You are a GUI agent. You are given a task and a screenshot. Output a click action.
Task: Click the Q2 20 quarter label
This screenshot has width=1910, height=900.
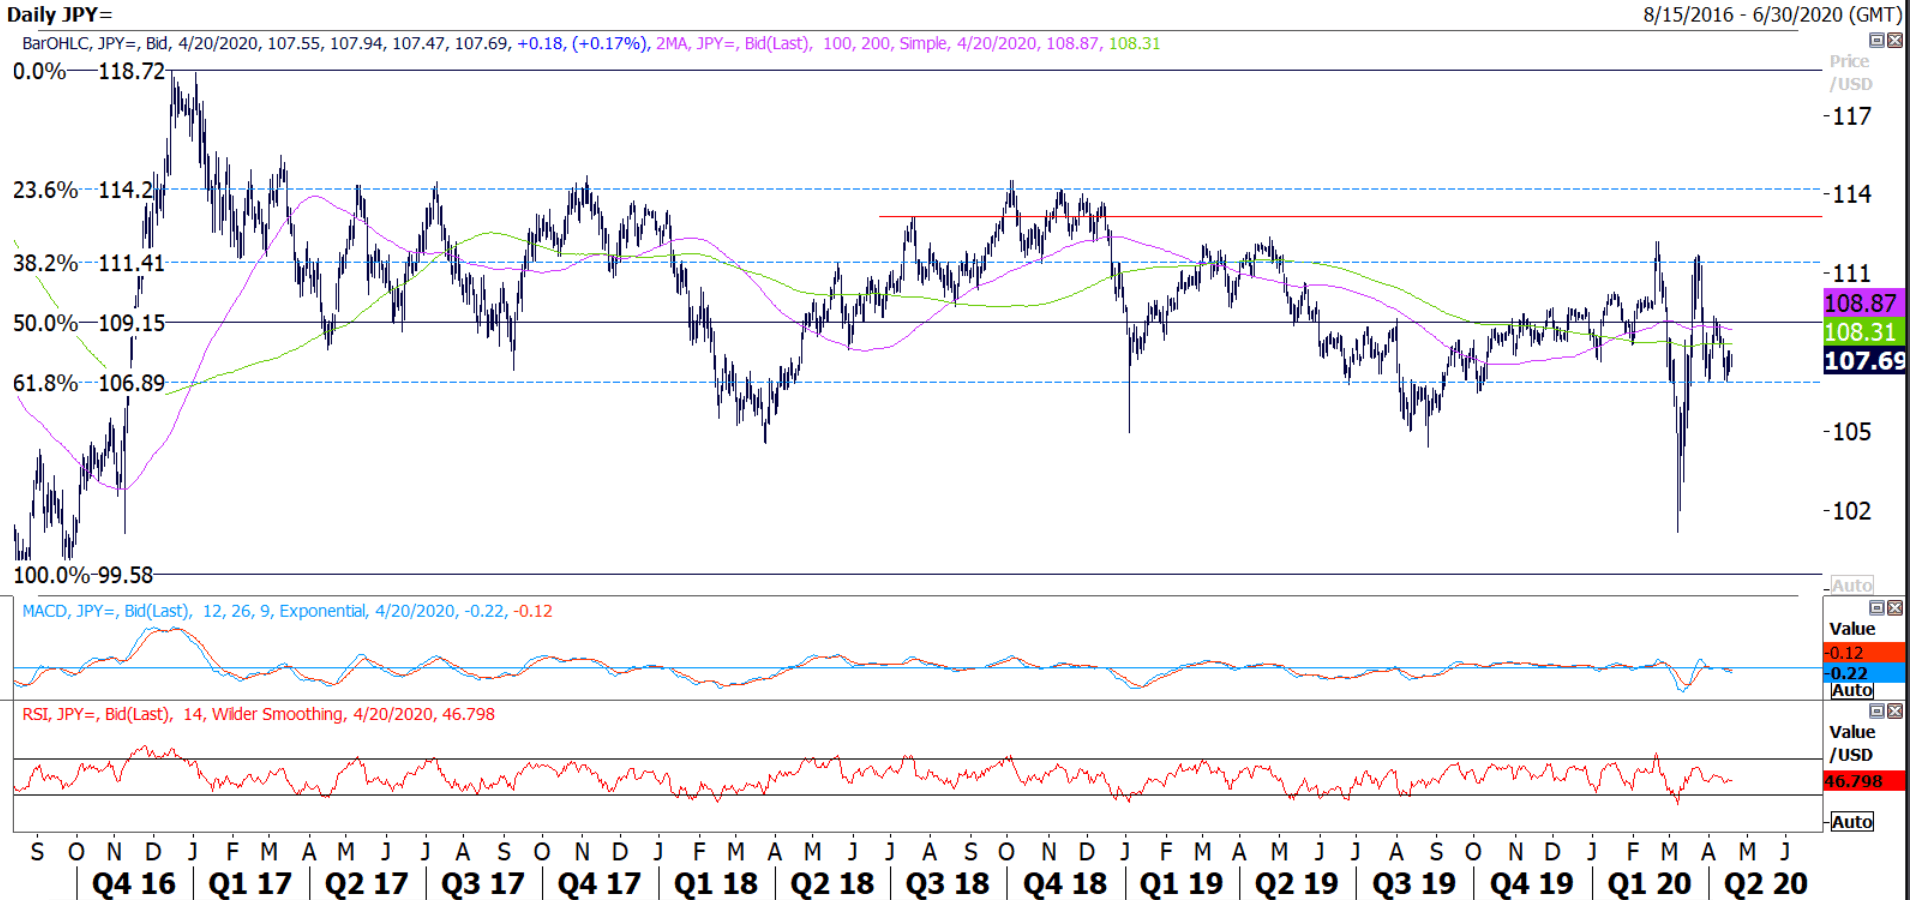(1766, 884)
